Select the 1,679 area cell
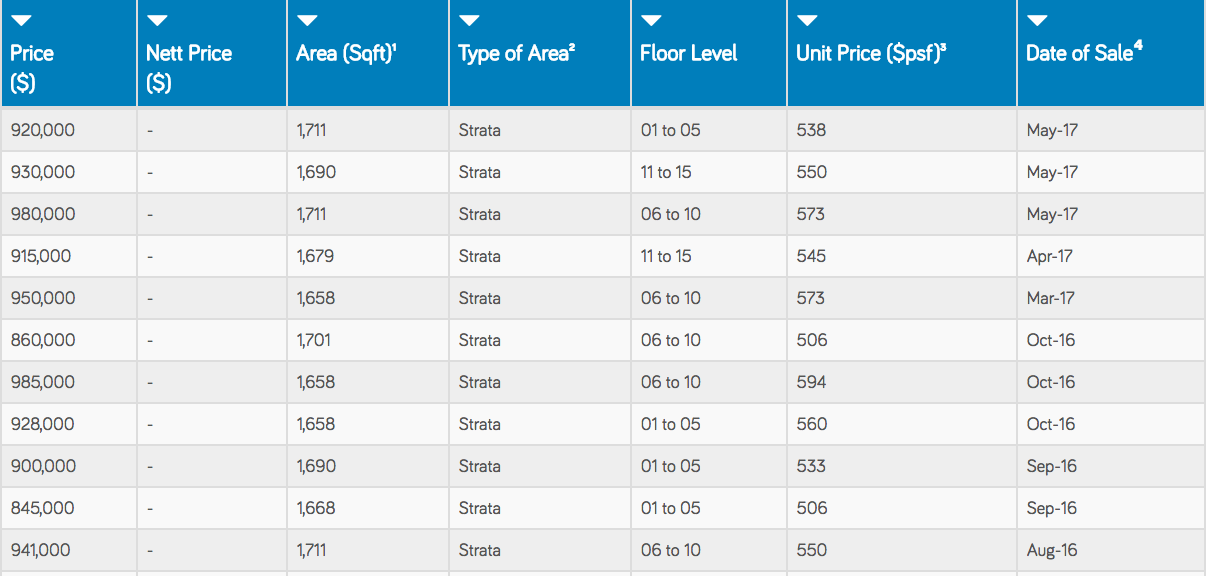The width and height of the screenshot is (1206, 576). (x=368, y=256)
